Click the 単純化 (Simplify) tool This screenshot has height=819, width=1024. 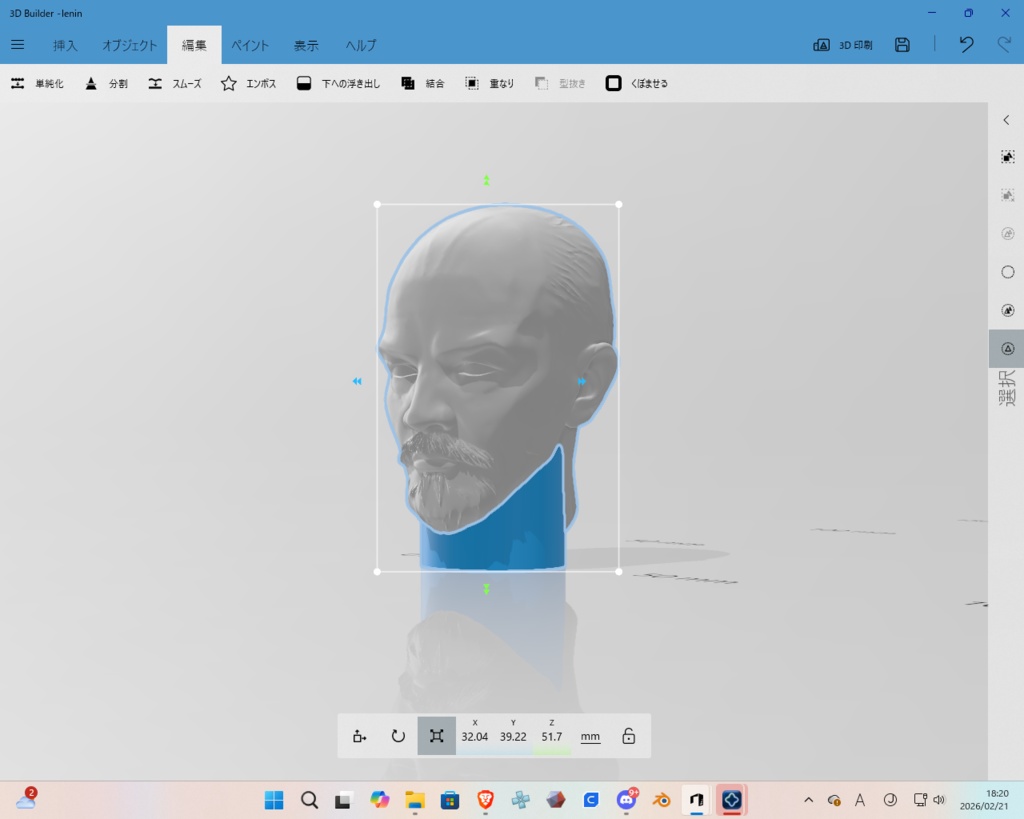[x=37, y=84]
